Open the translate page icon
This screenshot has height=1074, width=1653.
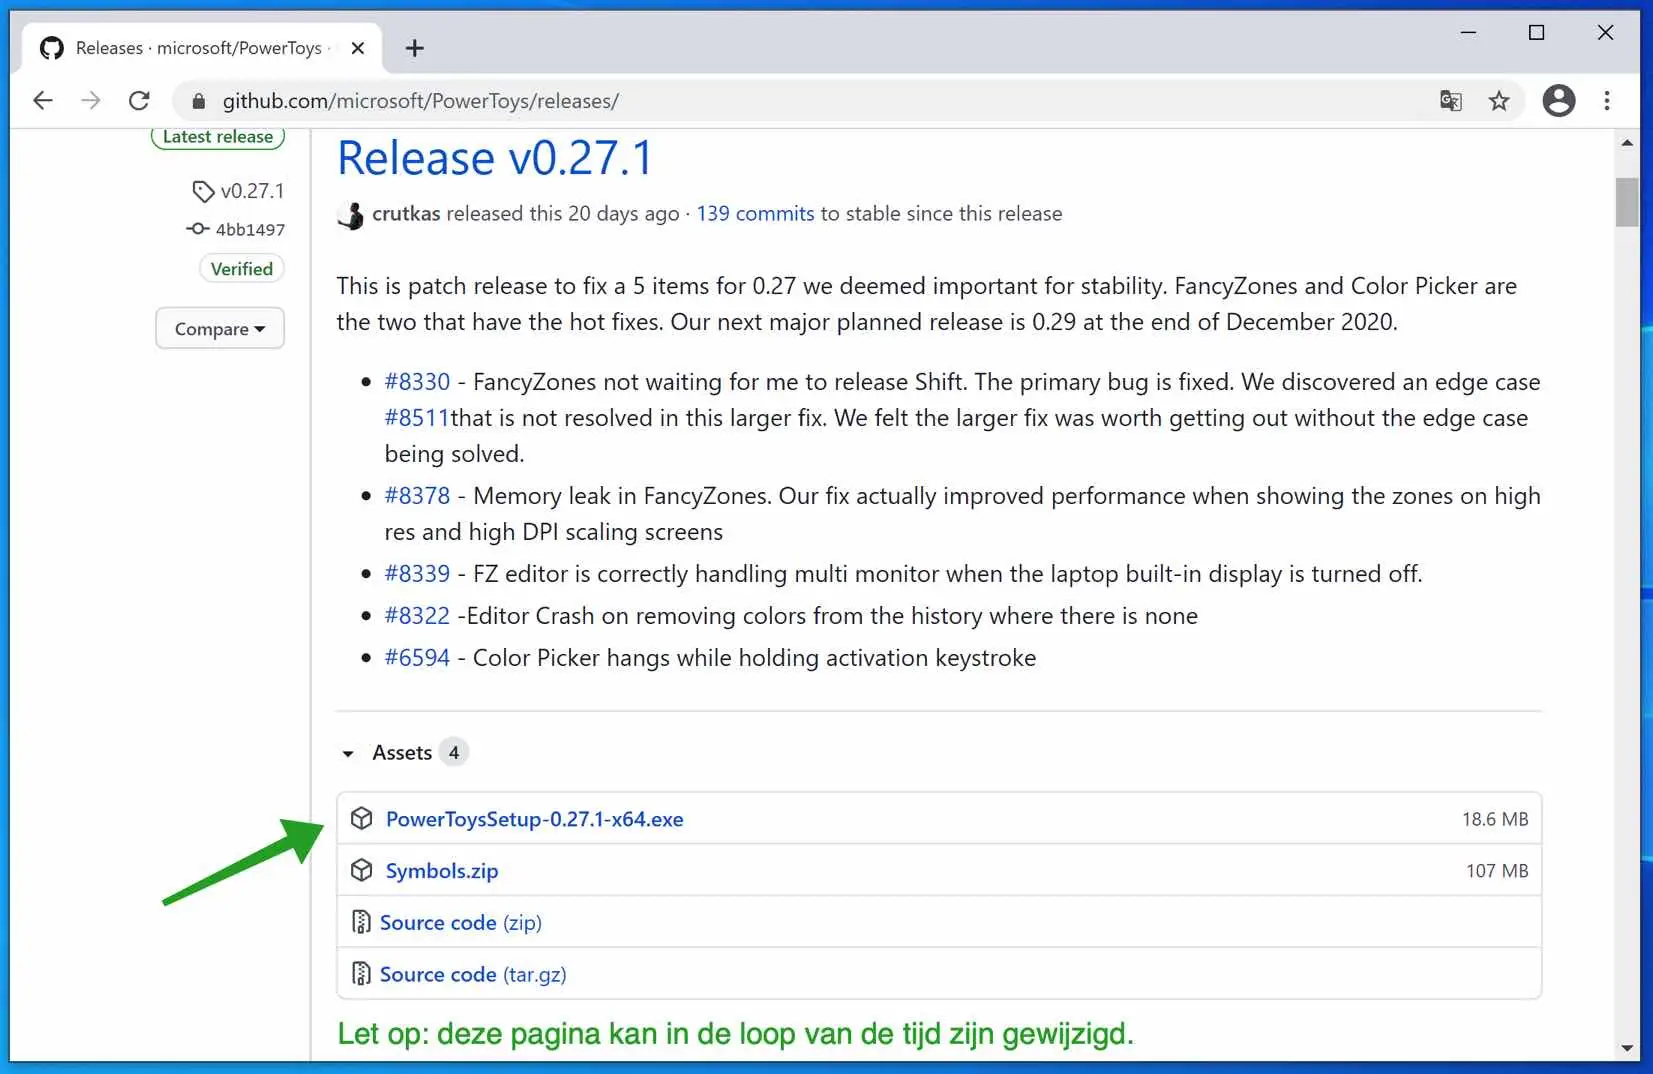coord(1450,100)
